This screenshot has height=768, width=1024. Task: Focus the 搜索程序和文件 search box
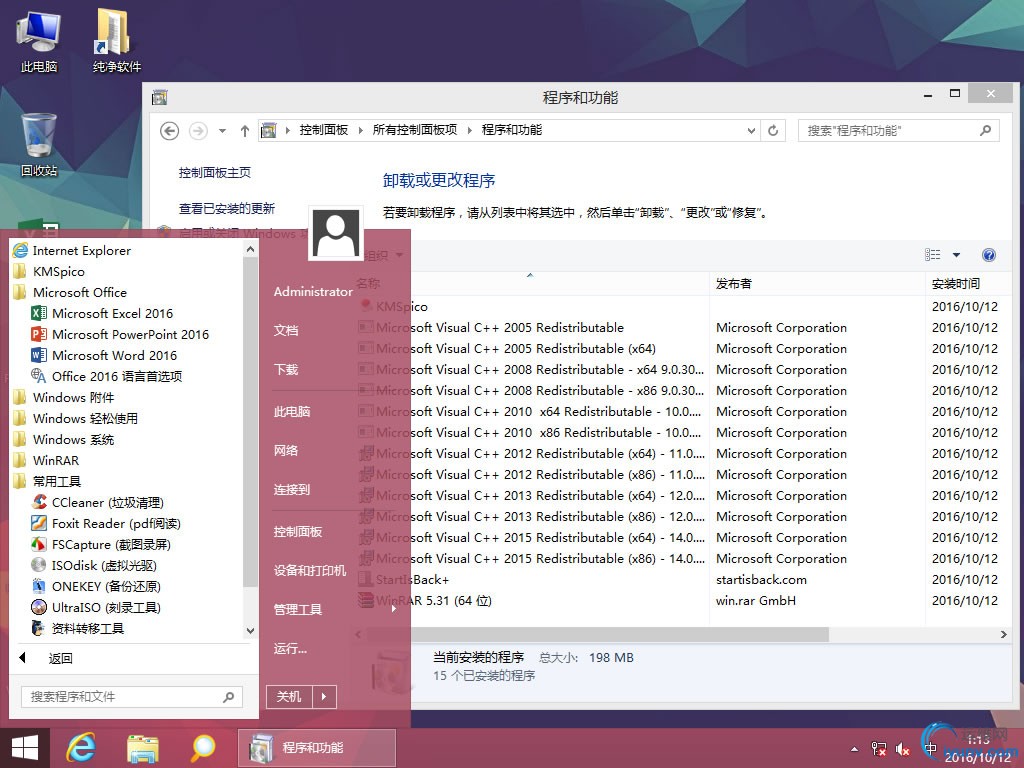point(131,697)
